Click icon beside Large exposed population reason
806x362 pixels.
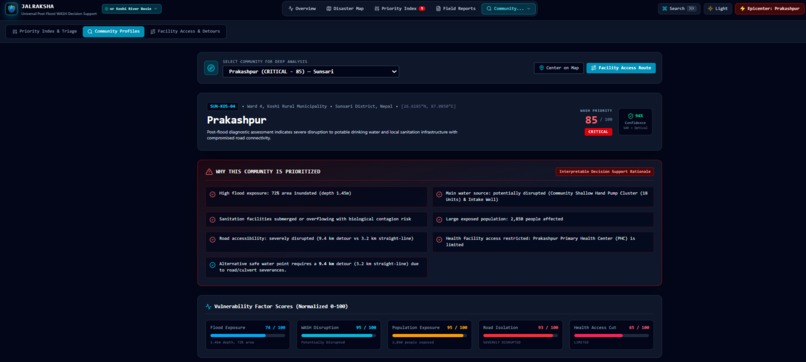click(x=439, y=220)
